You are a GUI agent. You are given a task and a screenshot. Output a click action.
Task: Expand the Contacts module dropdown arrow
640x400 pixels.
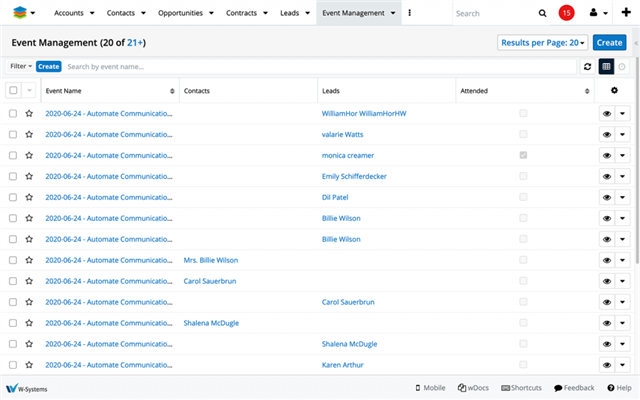[143, 13]
